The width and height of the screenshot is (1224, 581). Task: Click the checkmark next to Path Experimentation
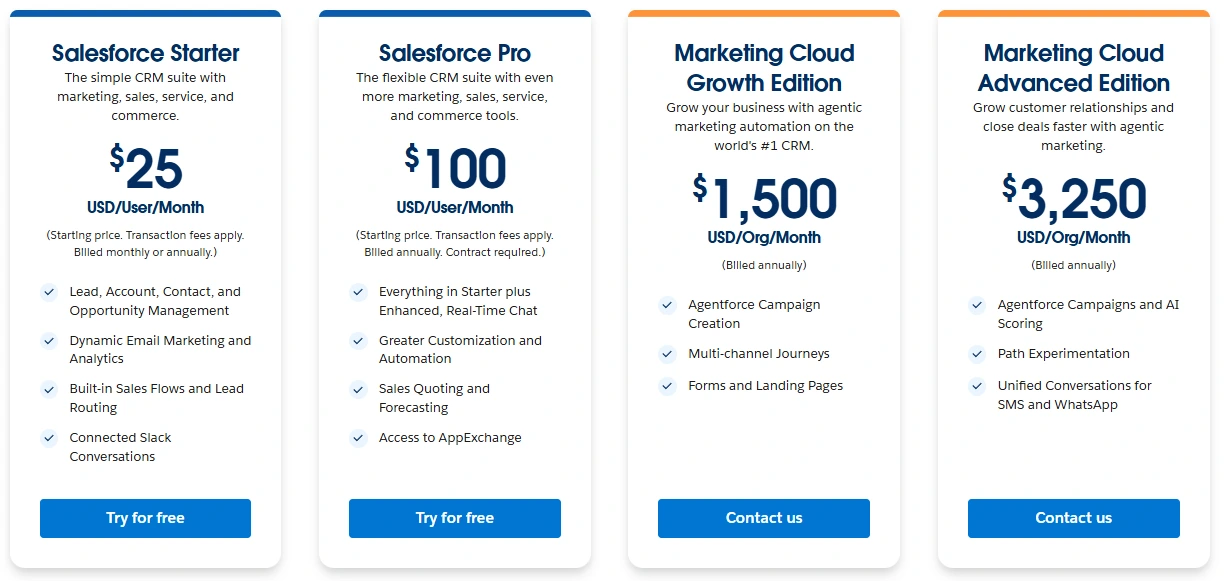[x=977, y=354]
